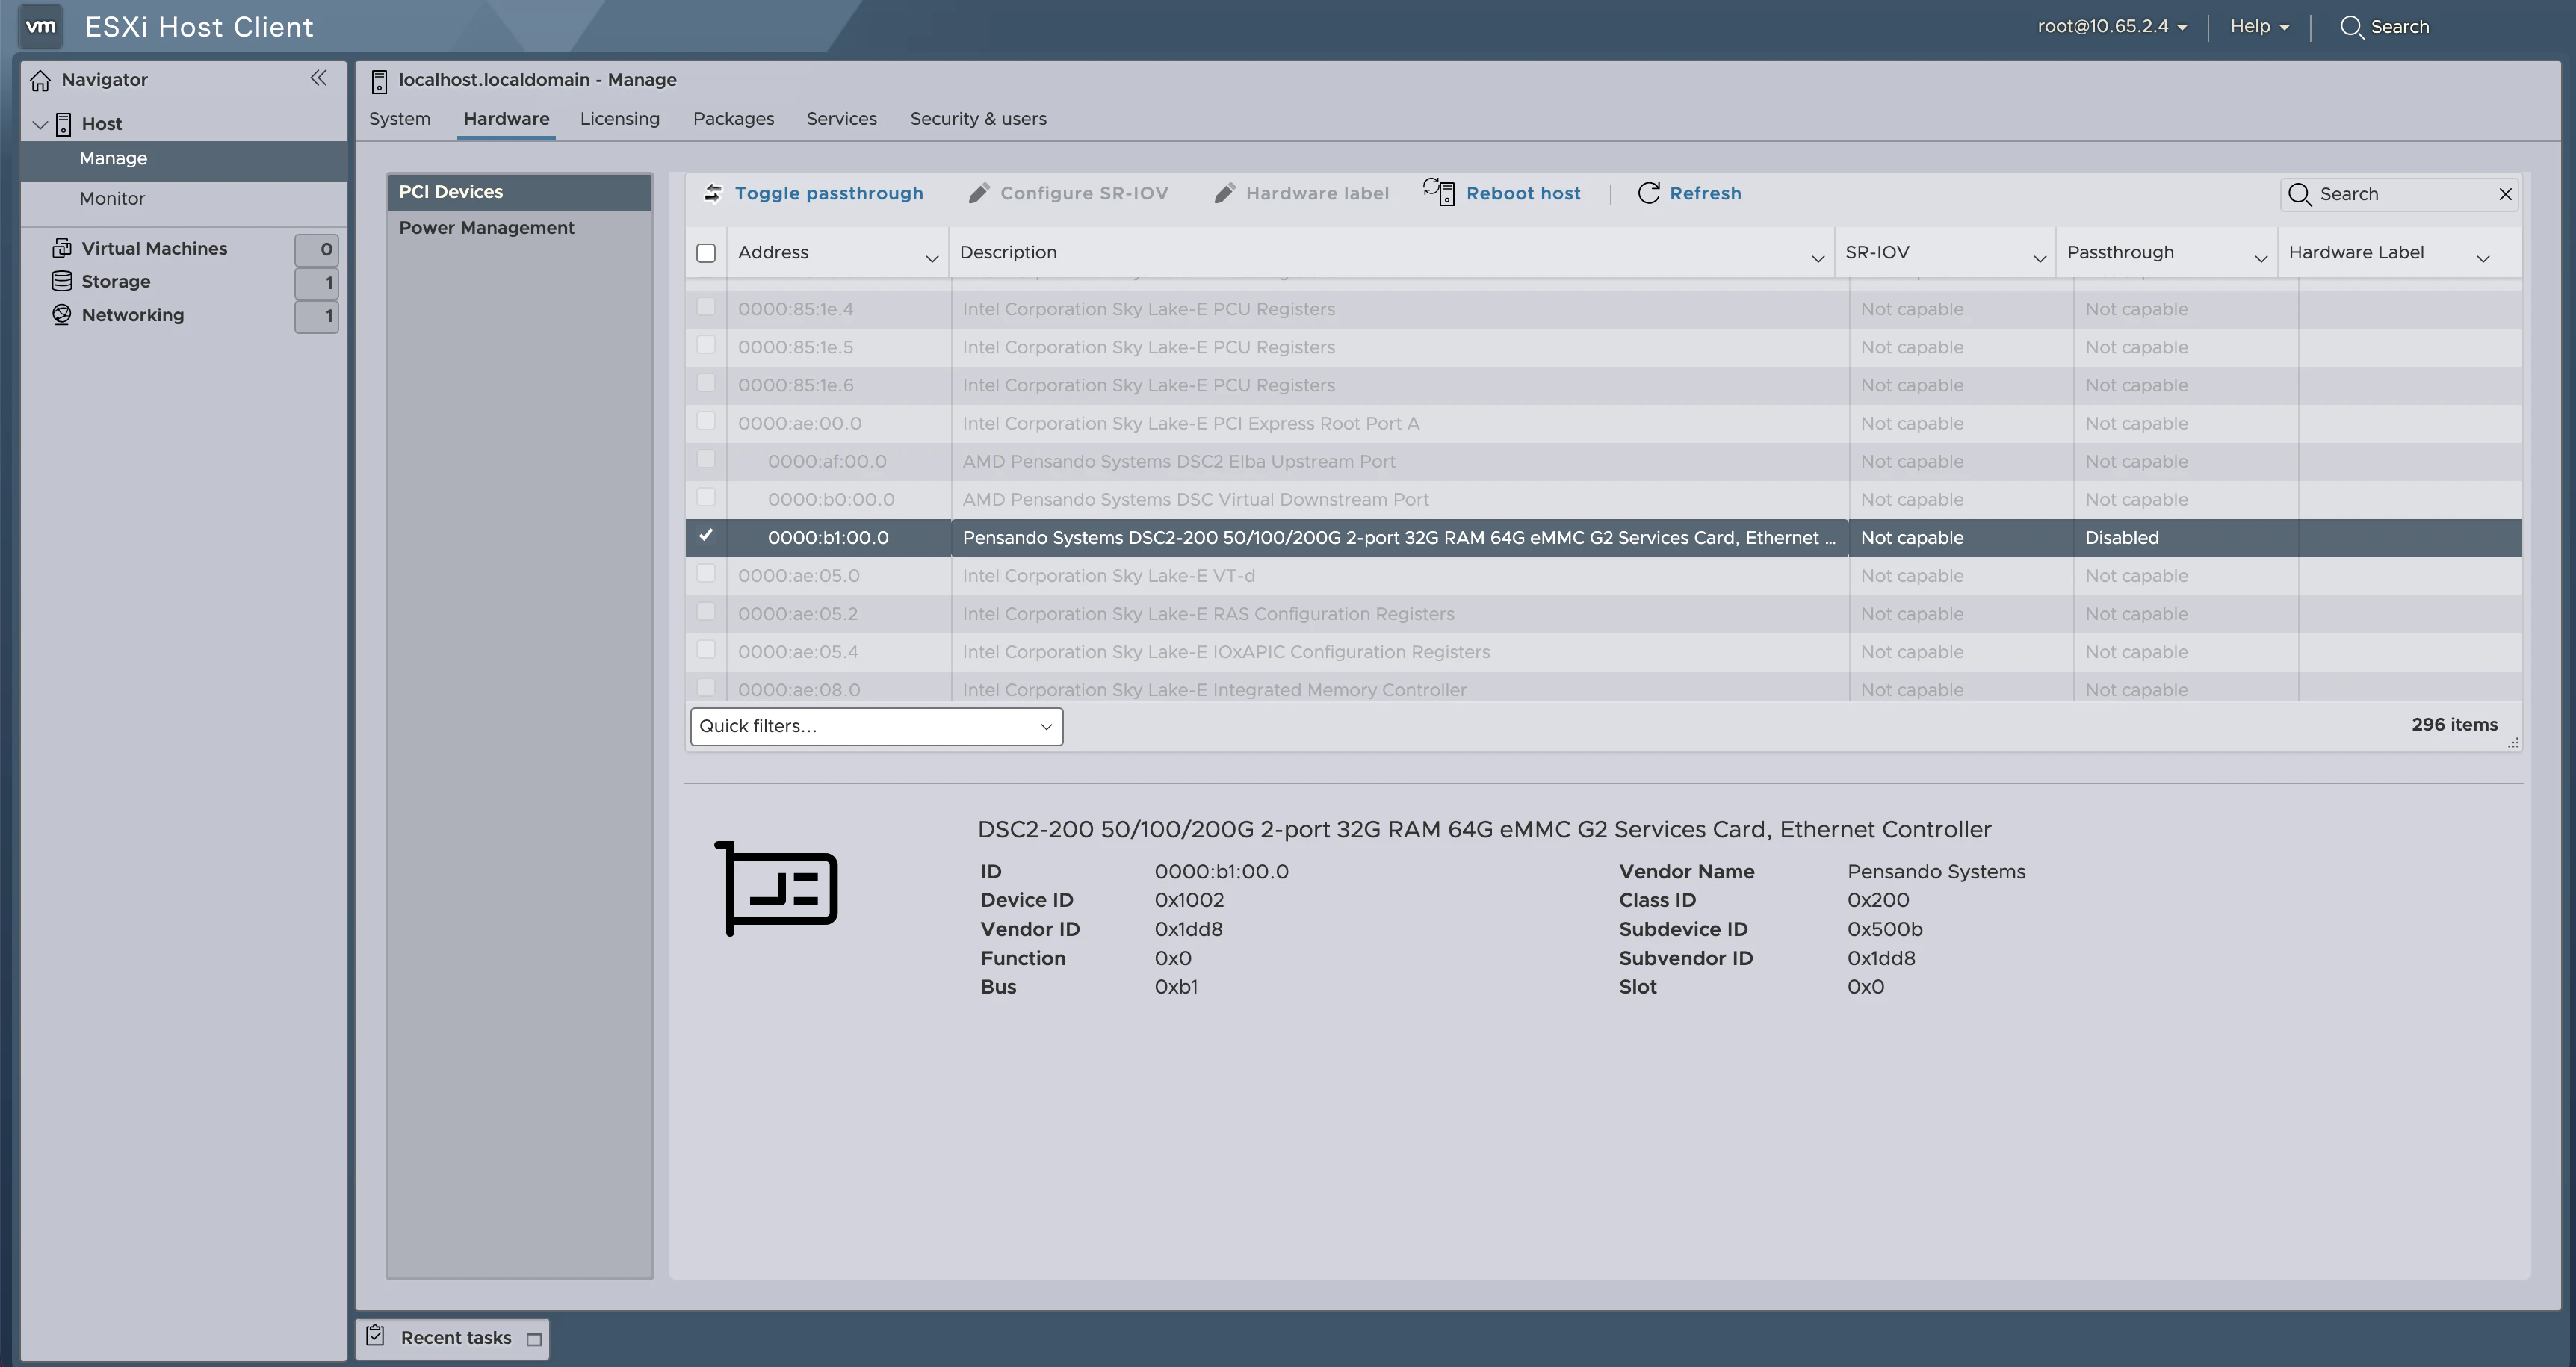2576x1367 pixels.
Task: Click the Recent tasks label
Action: coord(456,1338)
